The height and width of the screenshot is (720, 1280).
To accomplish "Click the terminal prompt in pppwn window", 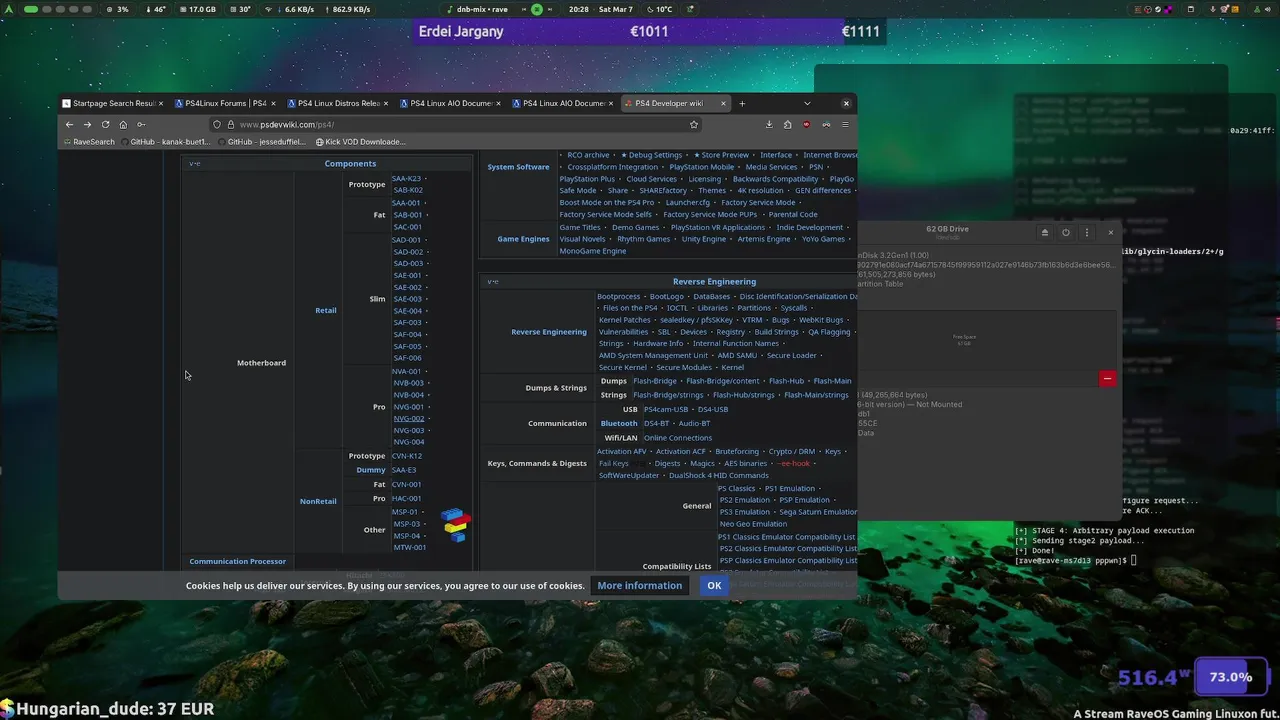I will coord(1076,560).
